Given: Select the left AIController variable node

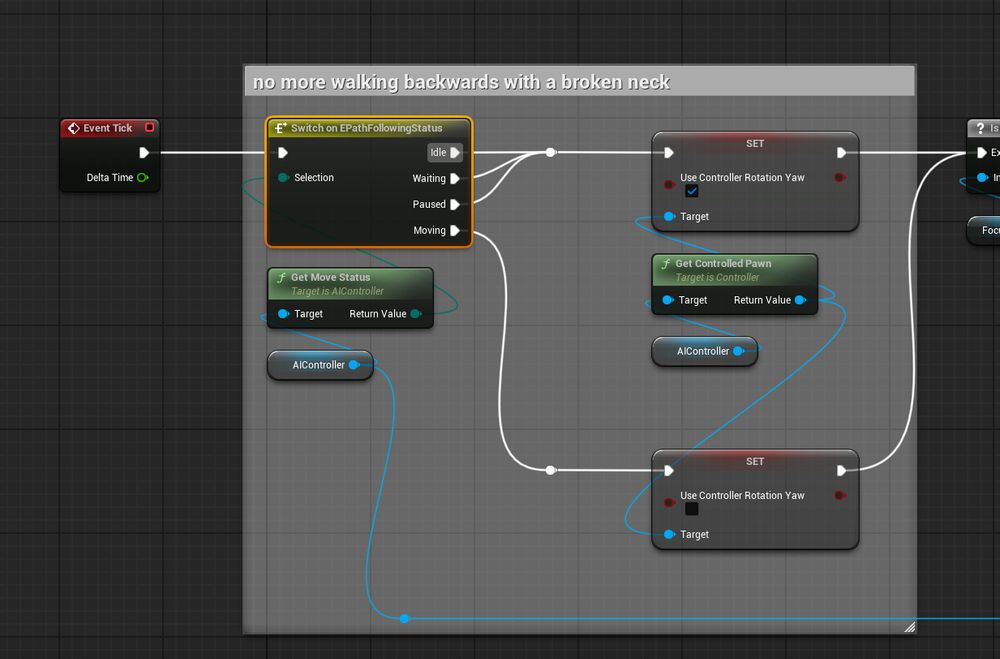Looking at the screenshot, I should (x=320, y=365).
